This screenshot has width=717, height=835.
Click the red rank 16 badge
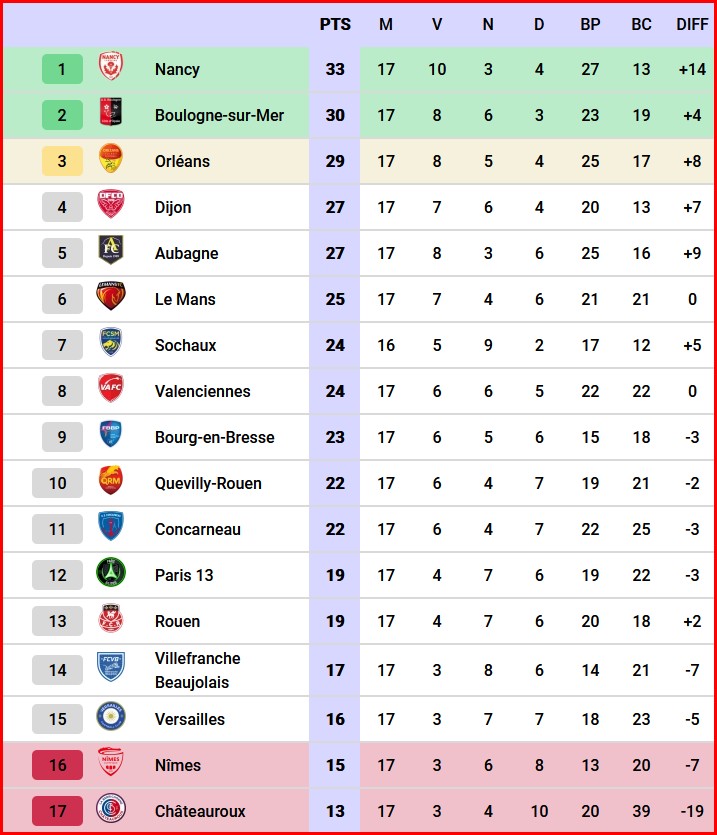pyautogui.click(x=58, y=765)
